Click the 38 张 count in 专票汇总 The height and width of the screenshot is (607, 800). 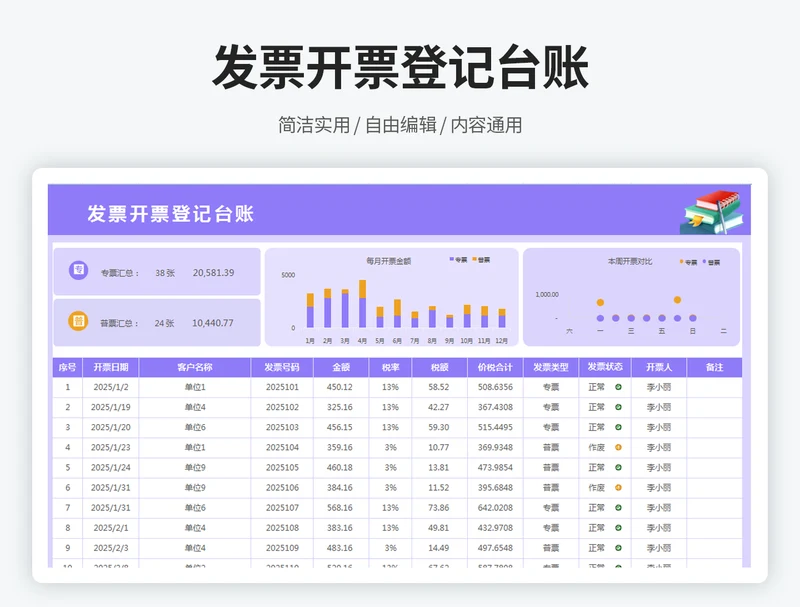tap(165, 273)
